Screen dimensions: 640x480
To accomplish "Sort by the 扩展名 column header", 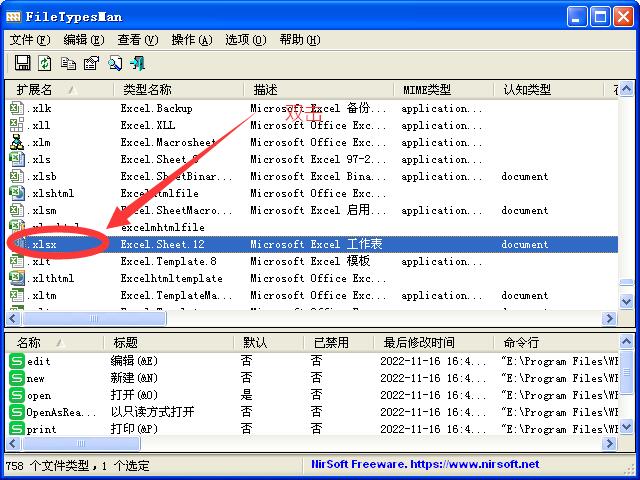I will 59,89.
